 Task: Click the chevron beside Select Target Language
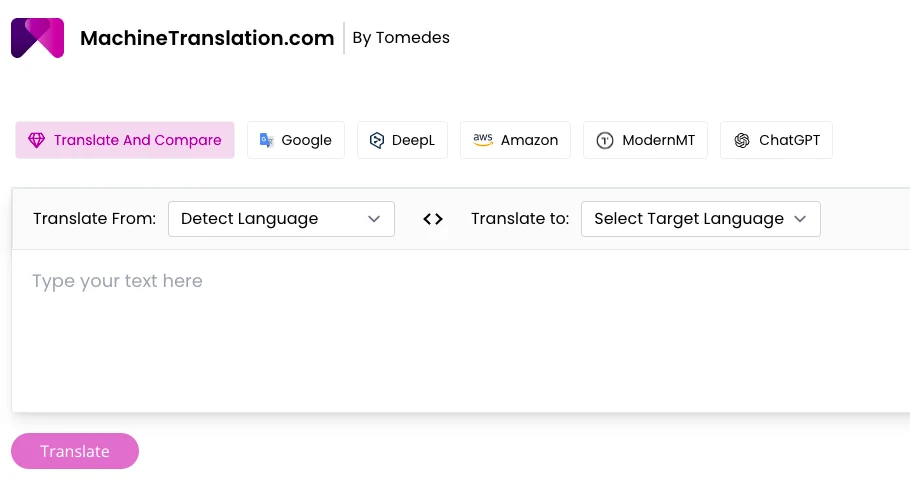coord(800,219)
